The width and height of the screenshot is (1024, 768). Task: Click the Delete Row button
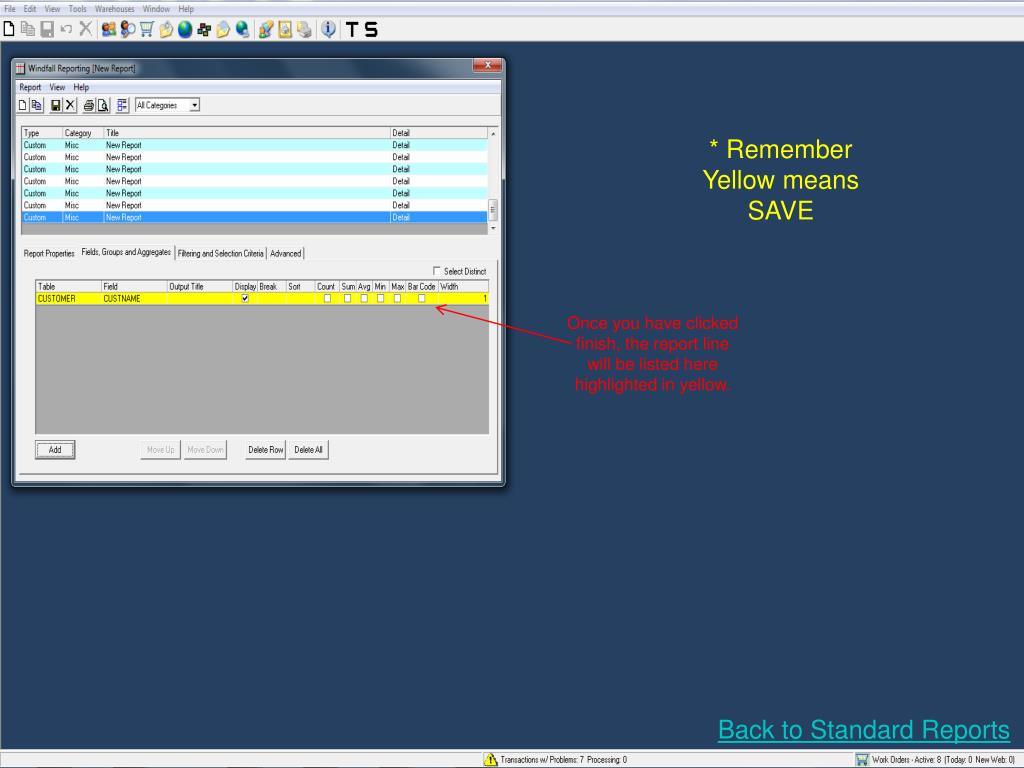266,449
